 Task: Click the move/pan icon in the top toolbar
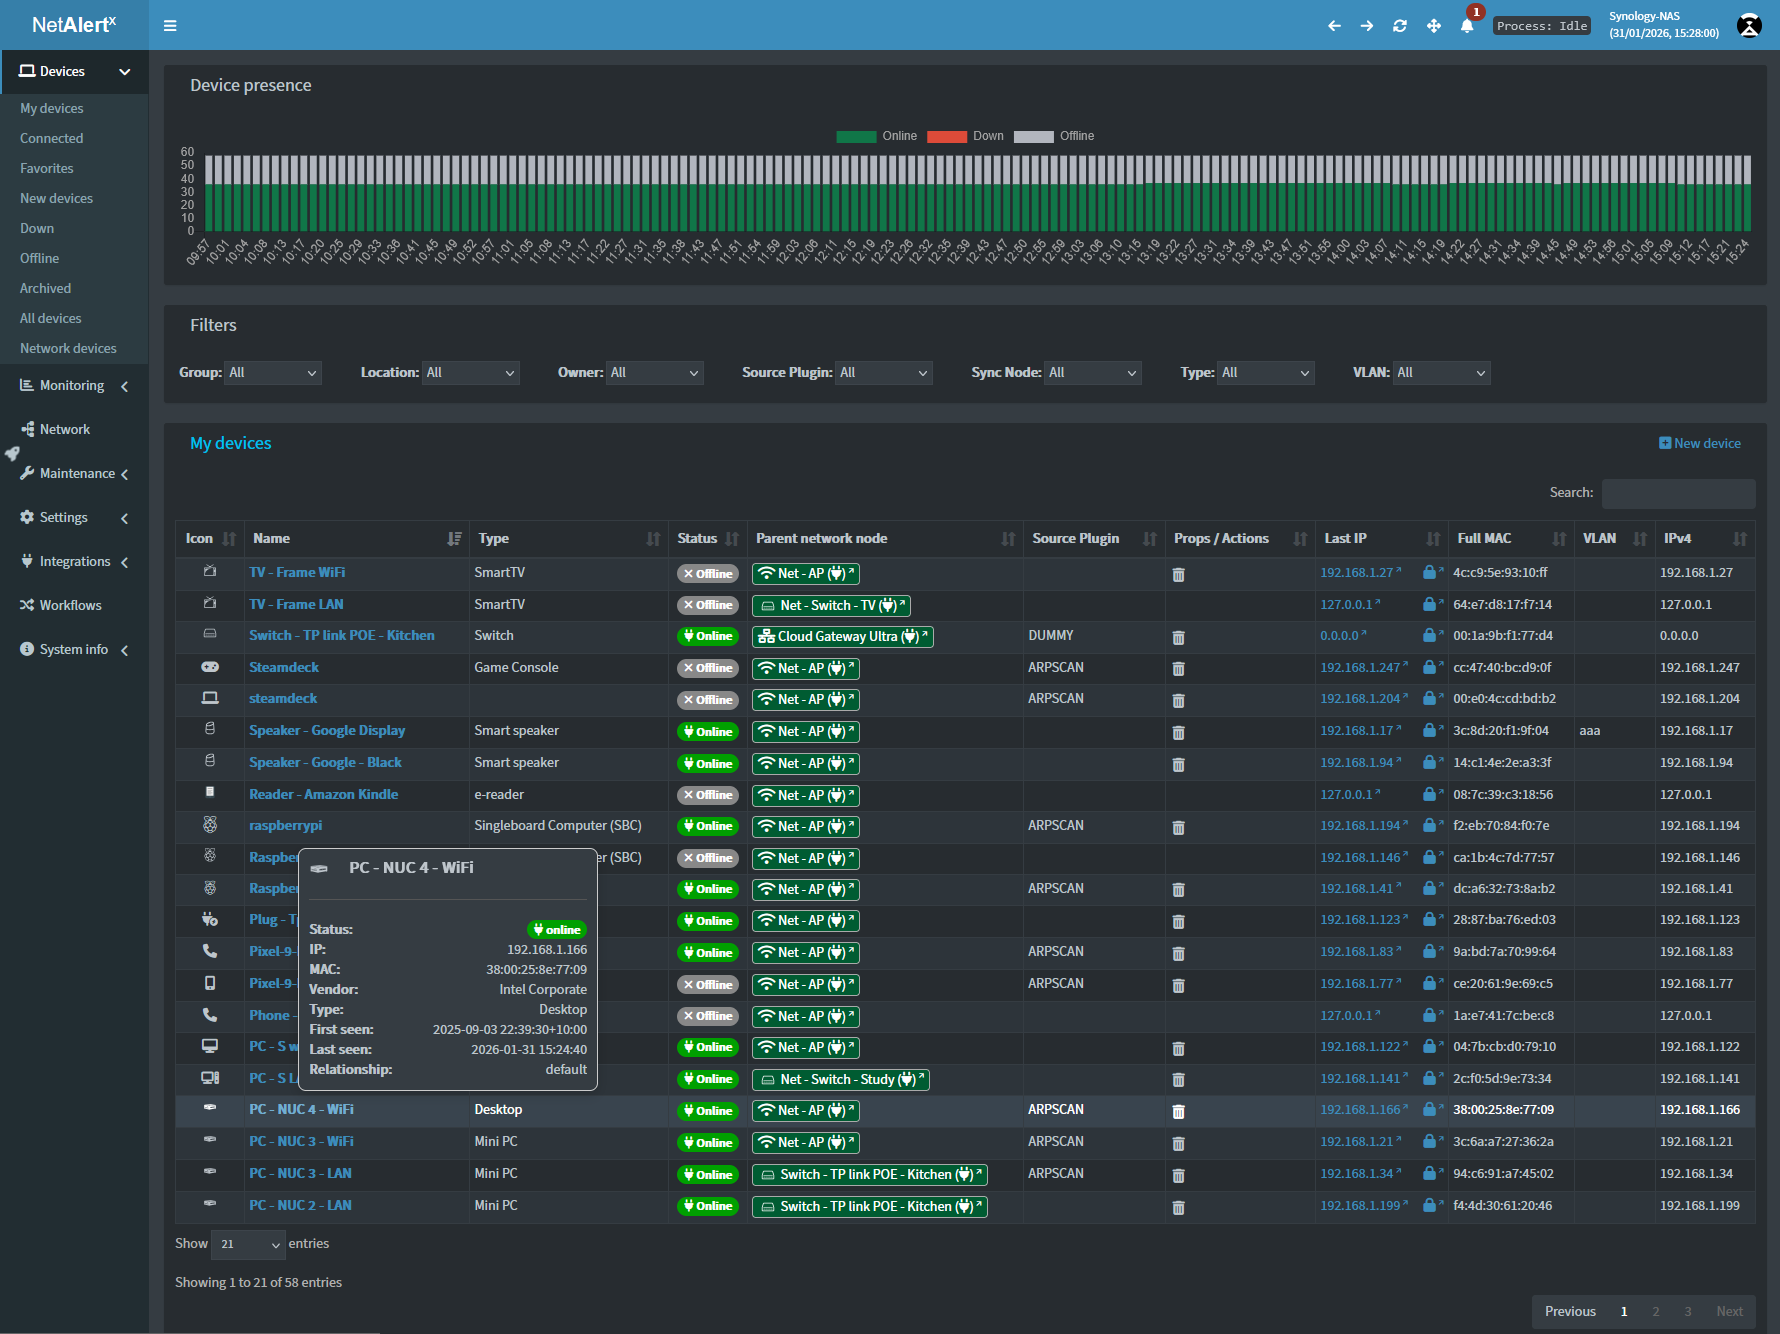coord(1434,26)
